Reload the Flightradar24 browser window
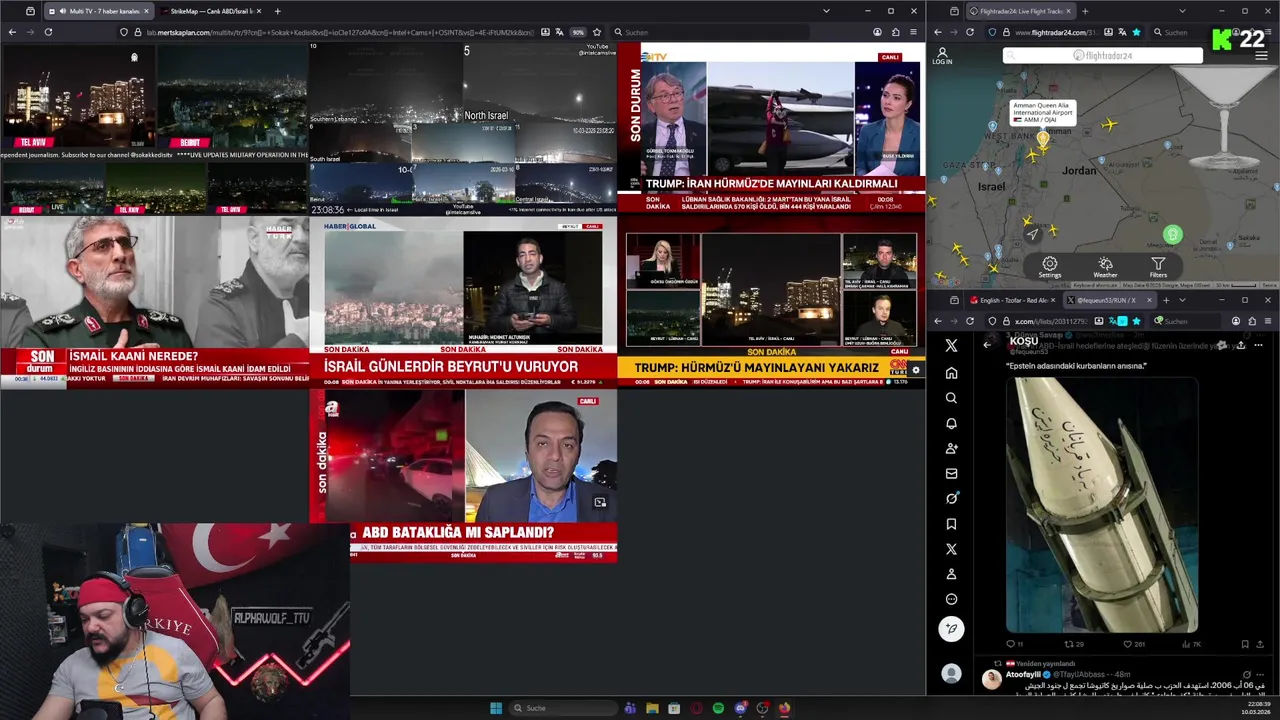The image size is (1280, 720). coord(970,32)
